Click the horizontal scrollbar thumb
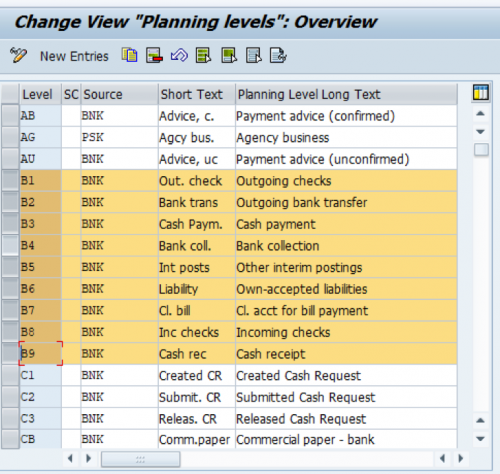This screenshot has height=474, width=500. [x=141, y=459]
